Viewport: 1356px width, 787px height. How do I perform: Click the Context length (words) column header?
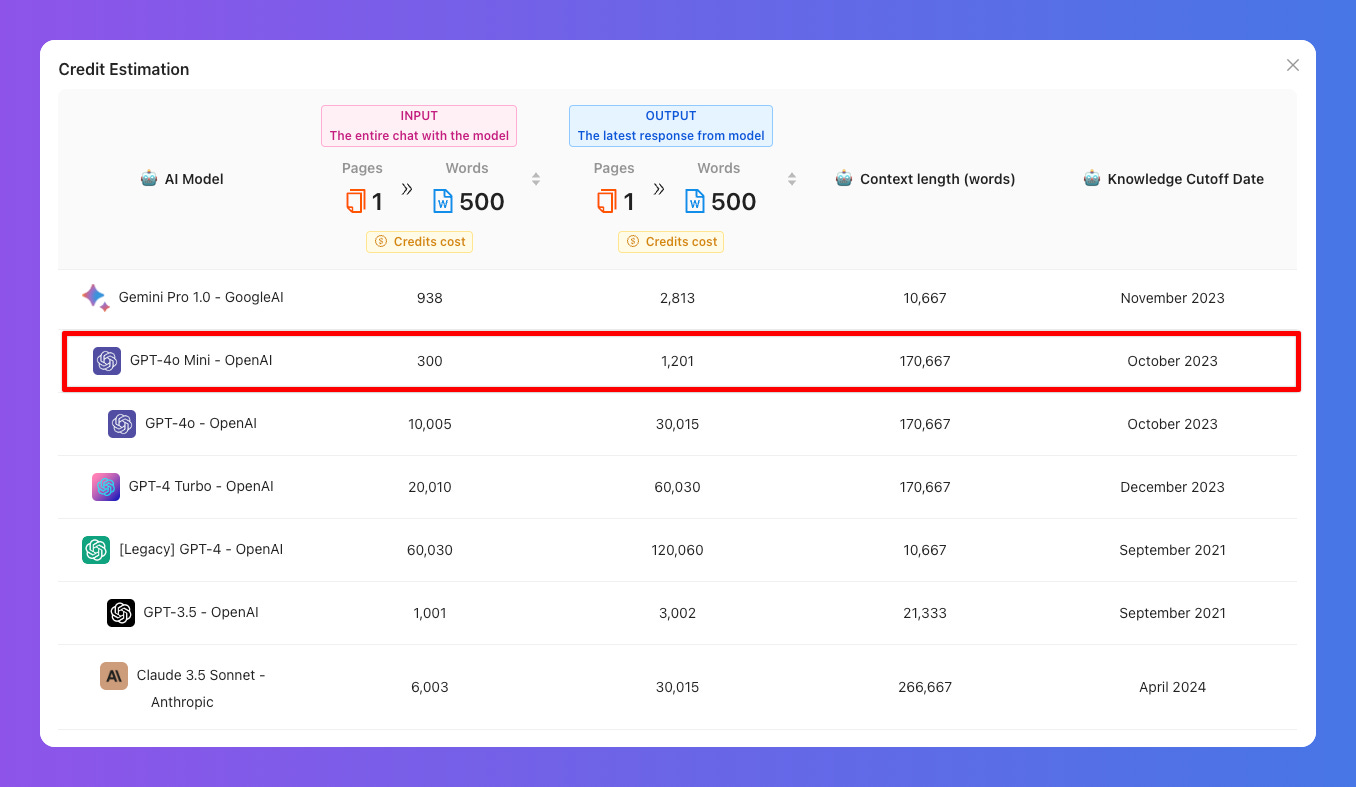[937, 179]
